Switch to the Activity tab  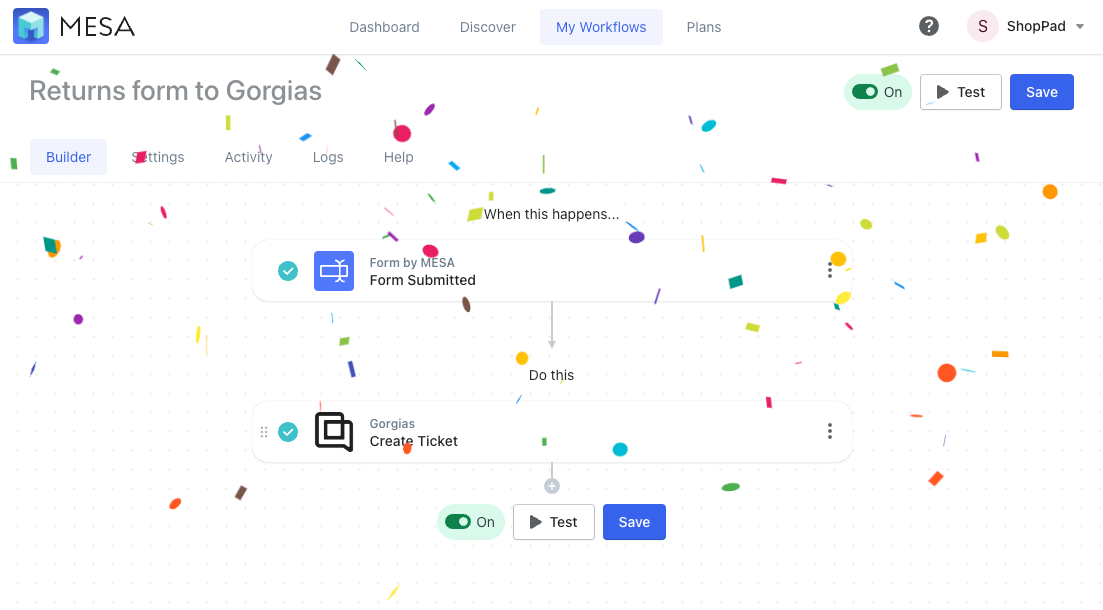coord(248,157)
